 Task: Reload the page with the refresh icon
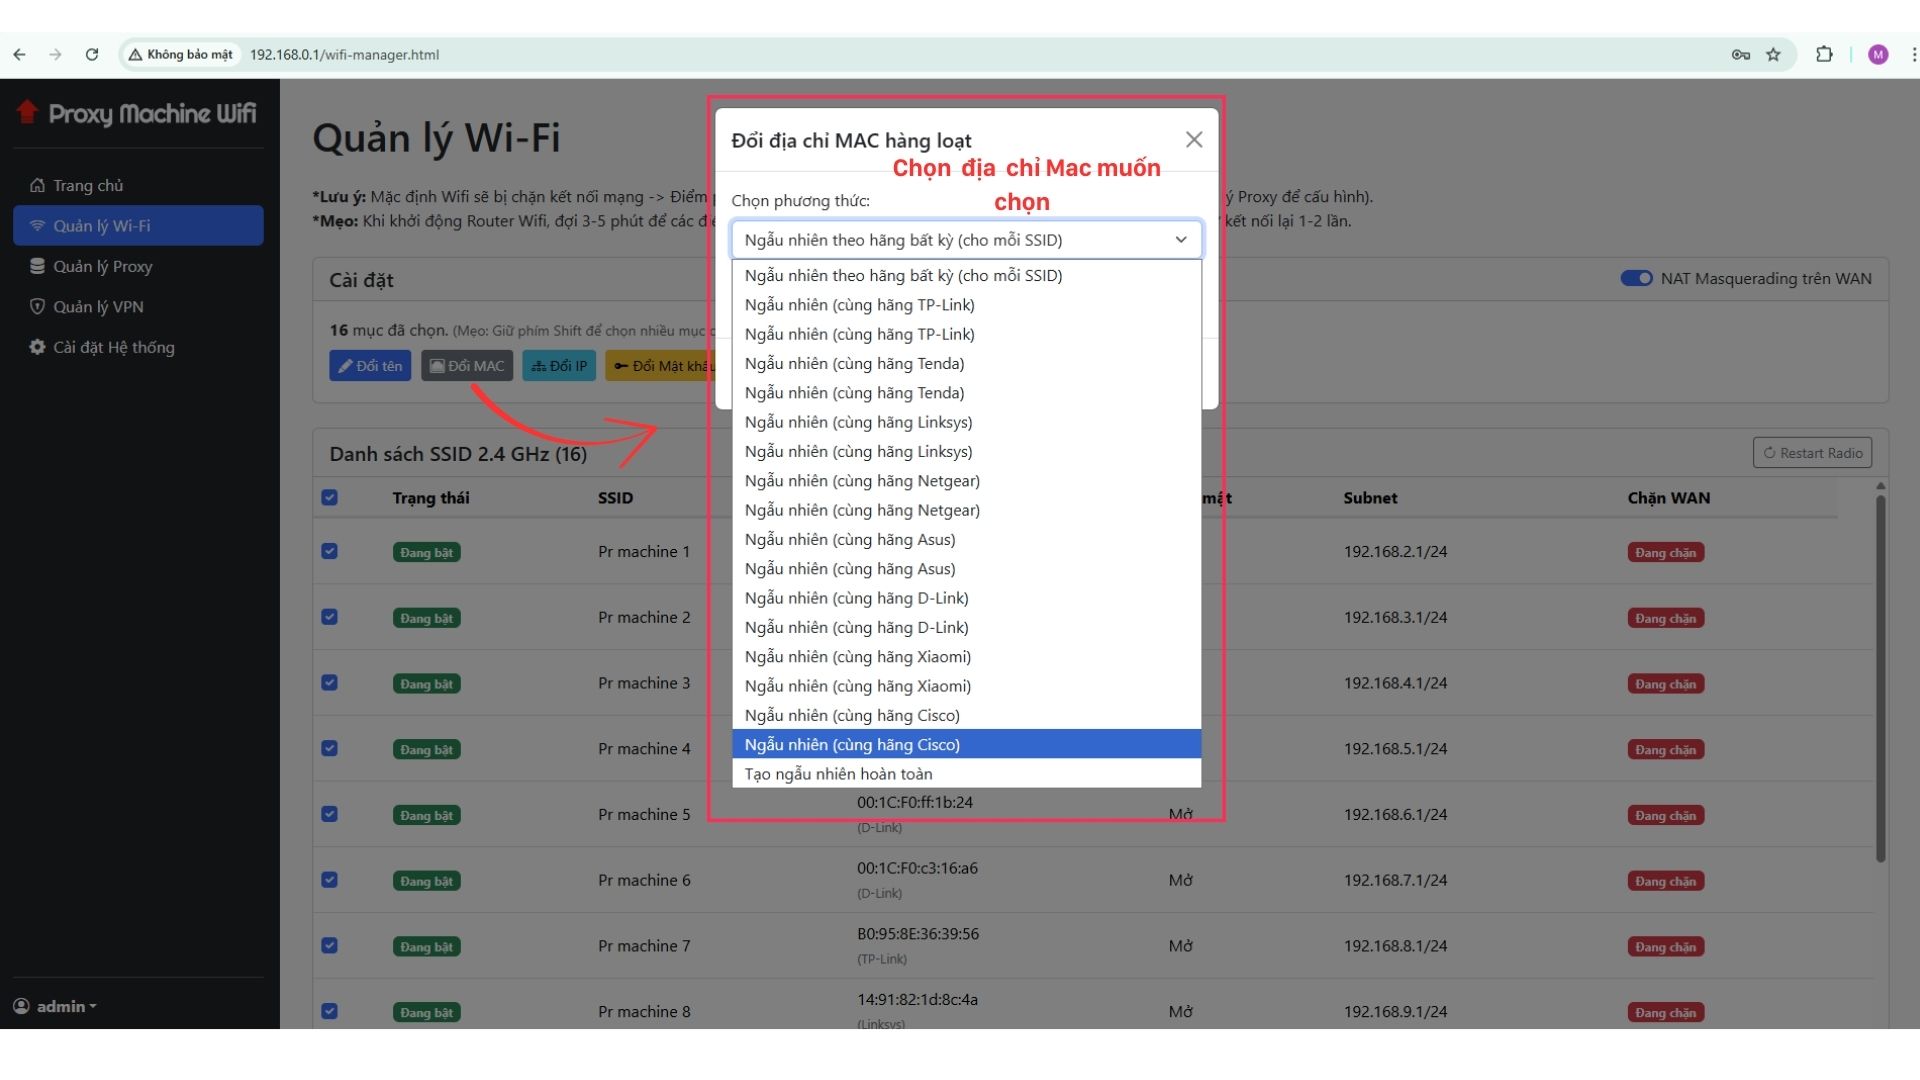[x=92, y=55]
